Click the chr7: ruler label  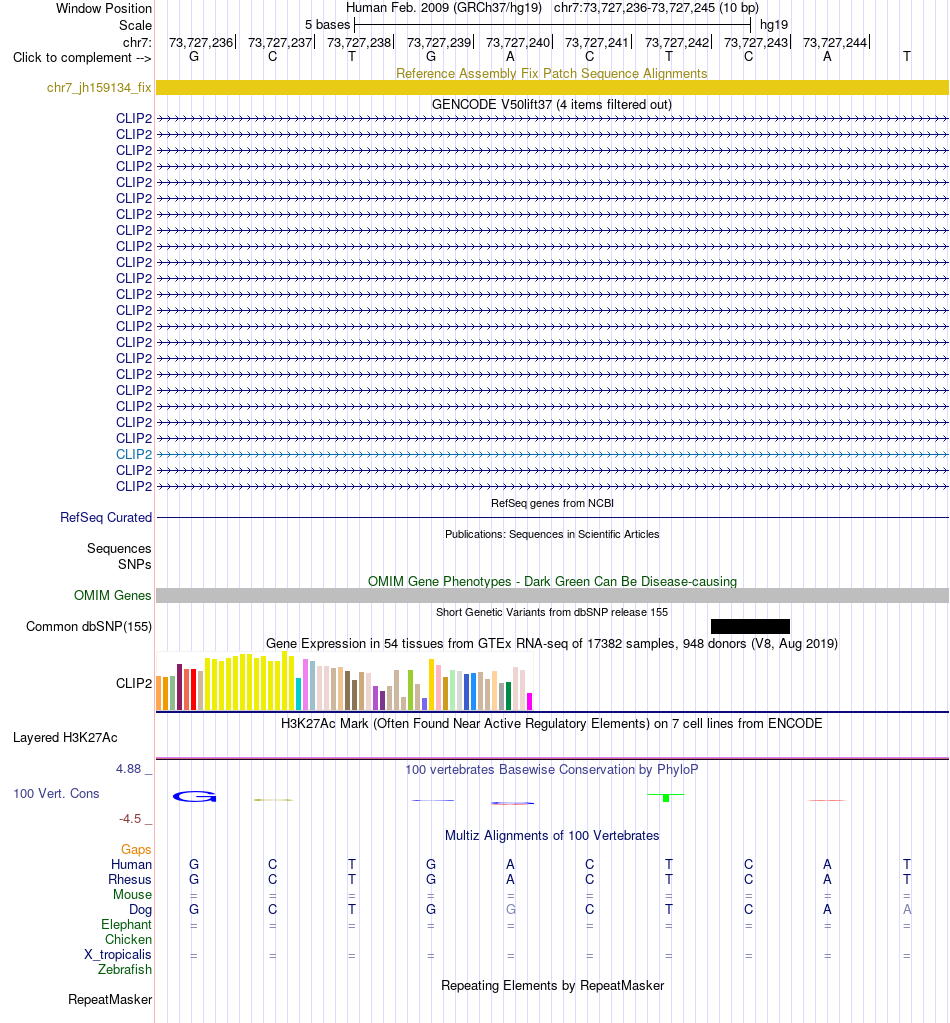137,42
